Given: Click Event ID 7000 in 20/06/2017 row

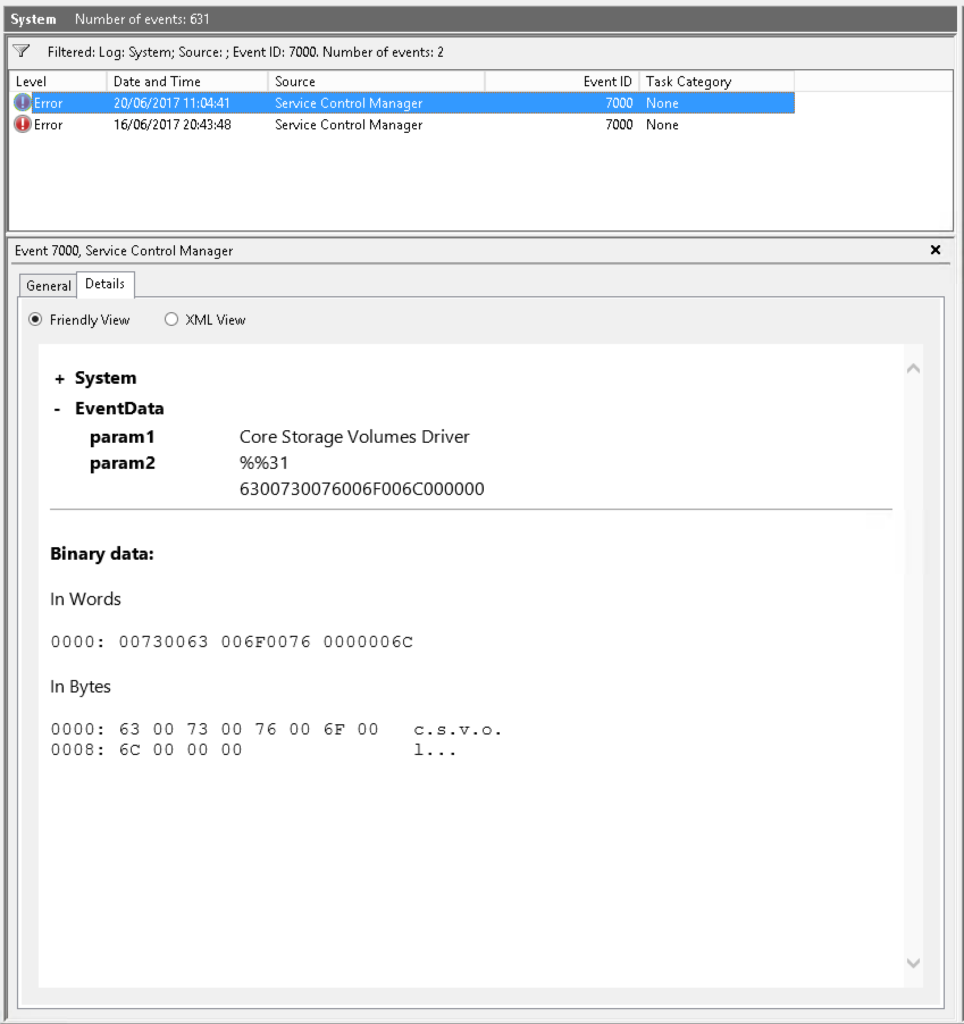Looking at the screenshot, I should tap(619, 103).
